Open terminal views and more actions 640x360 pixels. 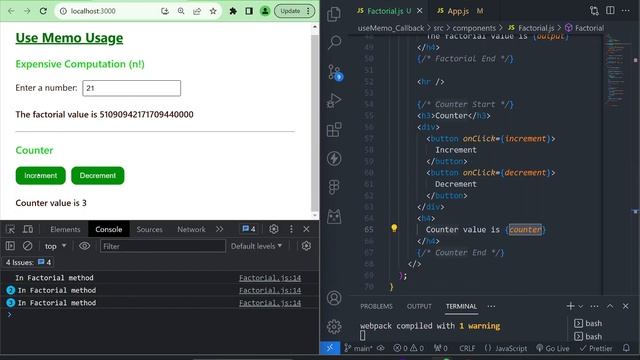(x=594, y=306)
